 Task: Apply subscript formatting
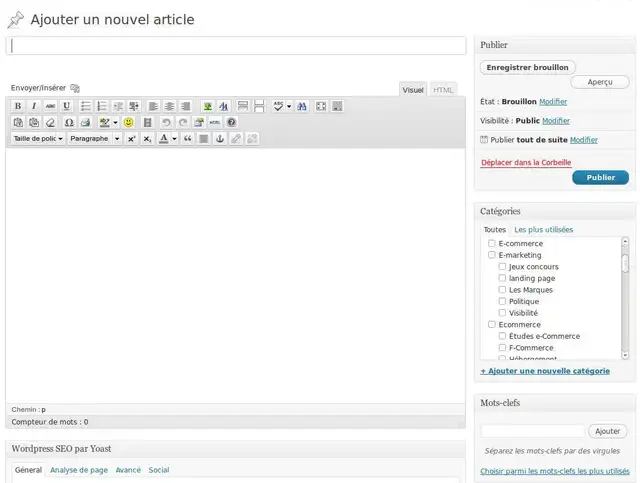click(147, 139)
